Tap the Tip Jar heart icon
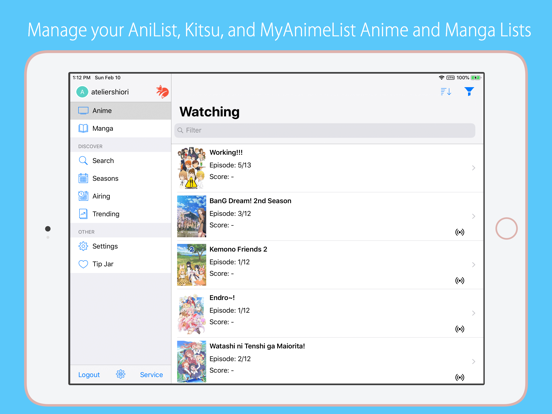 [83, 264]
